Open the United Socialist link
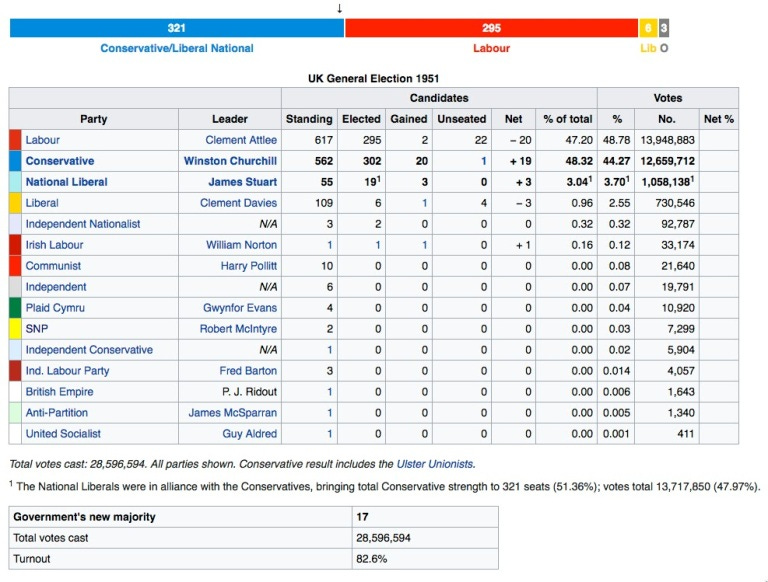 tap(63, 434)
